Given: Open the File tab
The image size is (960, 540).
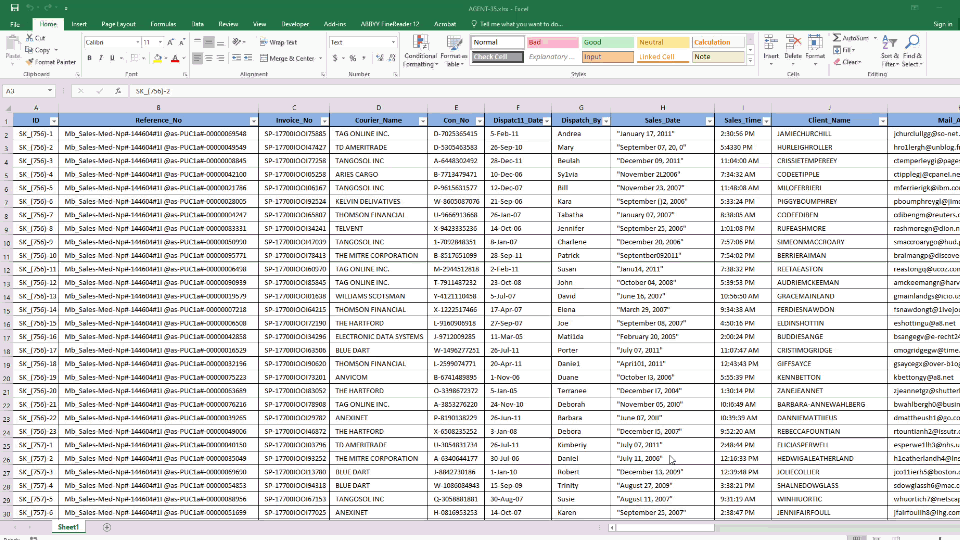Looking at the screenshot, I should pyautogui.click(x=15, y=24).
